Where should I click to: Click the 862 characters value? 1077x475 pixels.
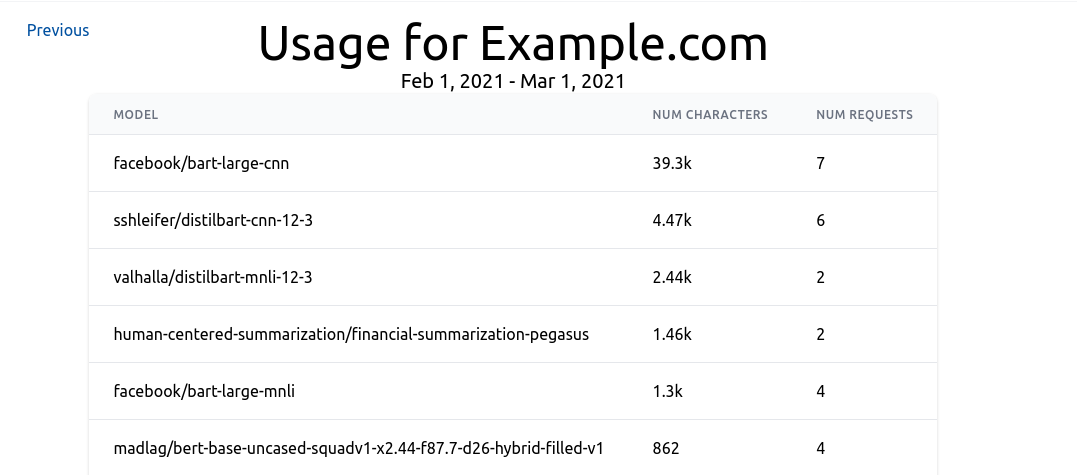[666, 448]
